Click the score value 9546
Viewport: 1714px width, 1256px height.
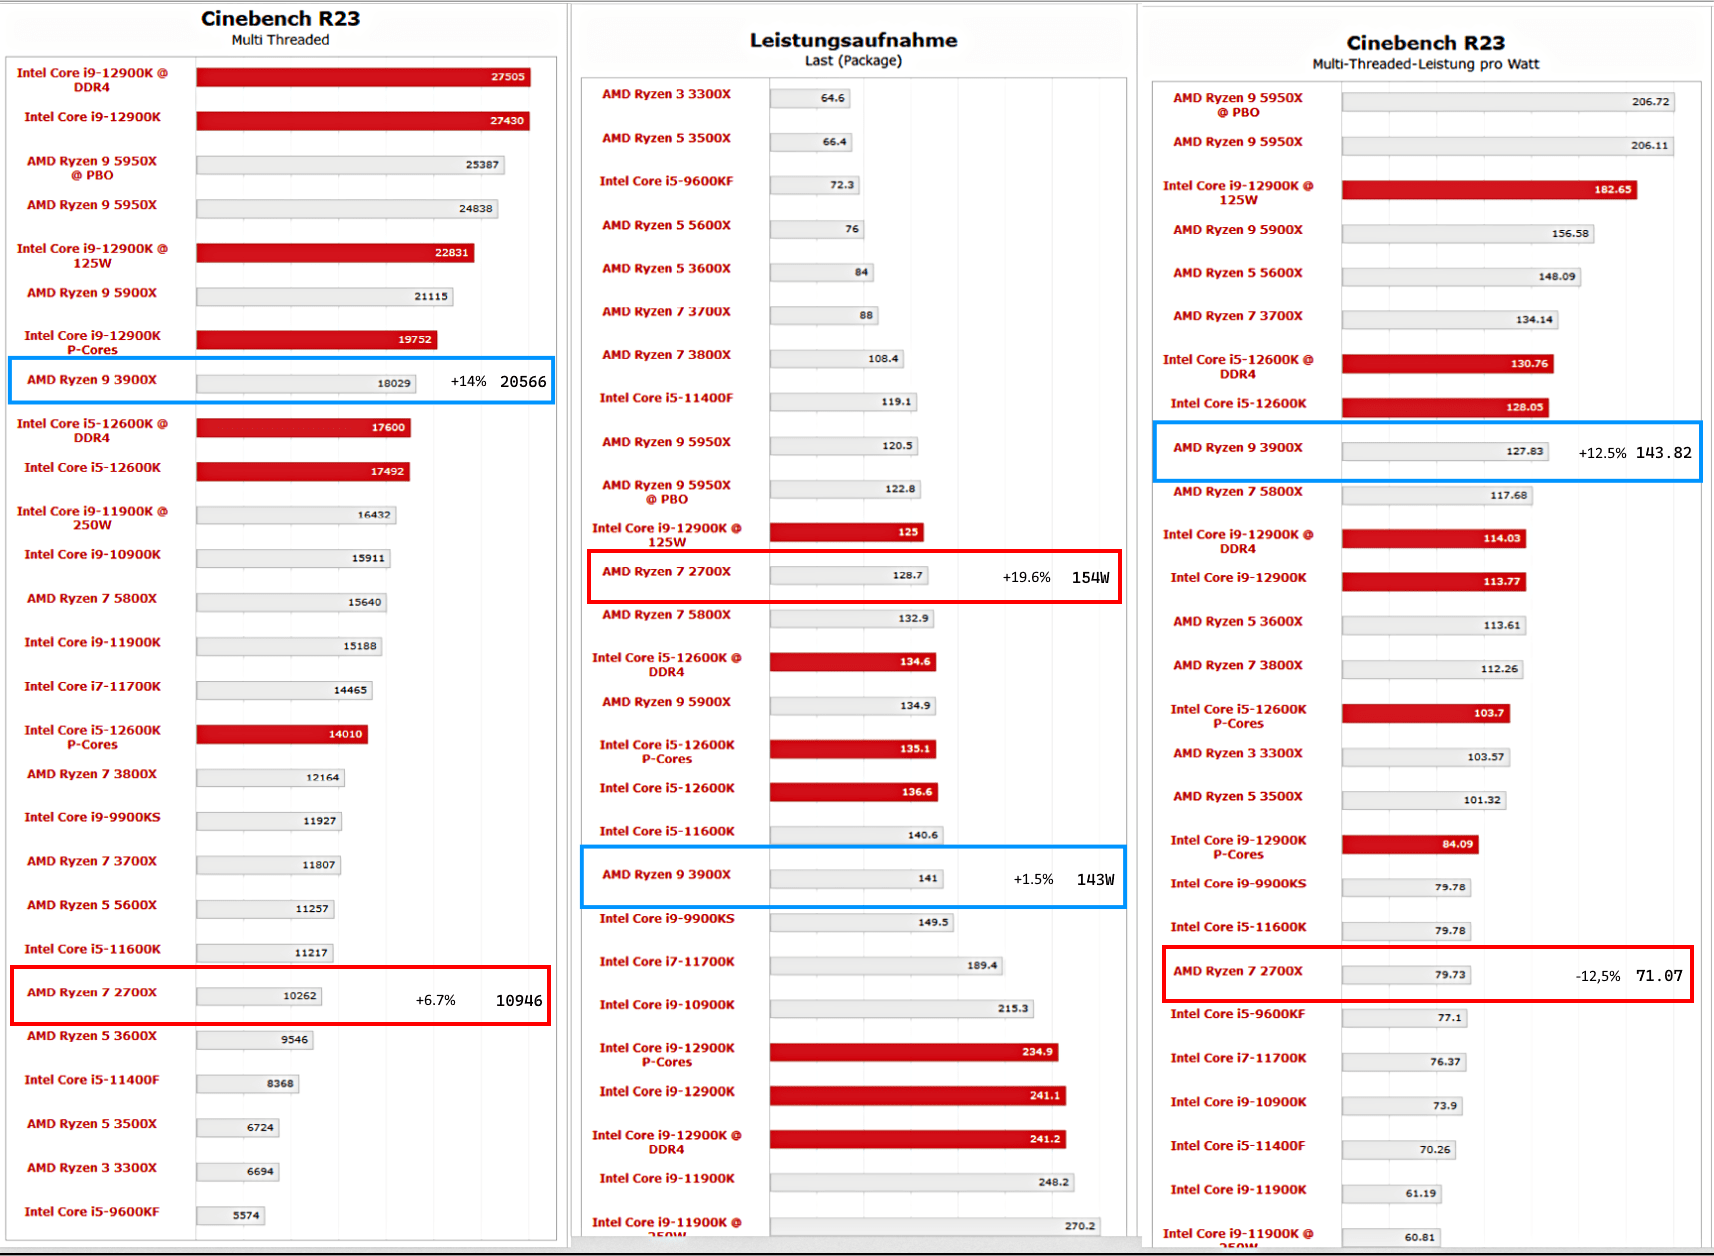coord(294,1040)
